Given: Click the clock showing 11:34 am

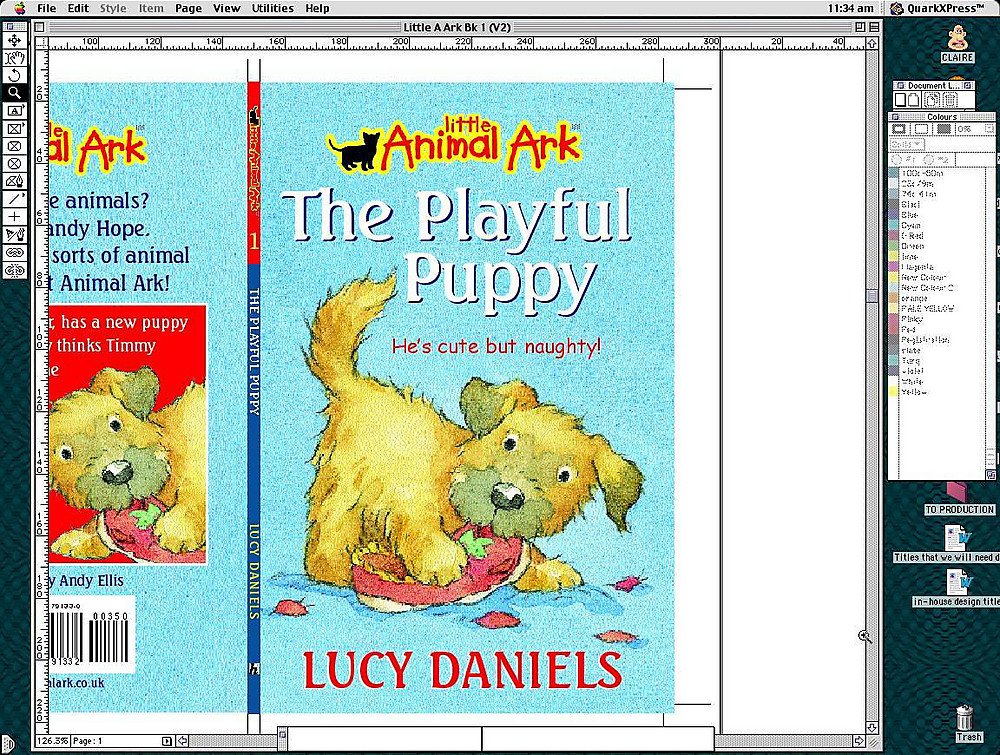Looking at the screenshot, I should pyautogui.click(x=850, y=8).
